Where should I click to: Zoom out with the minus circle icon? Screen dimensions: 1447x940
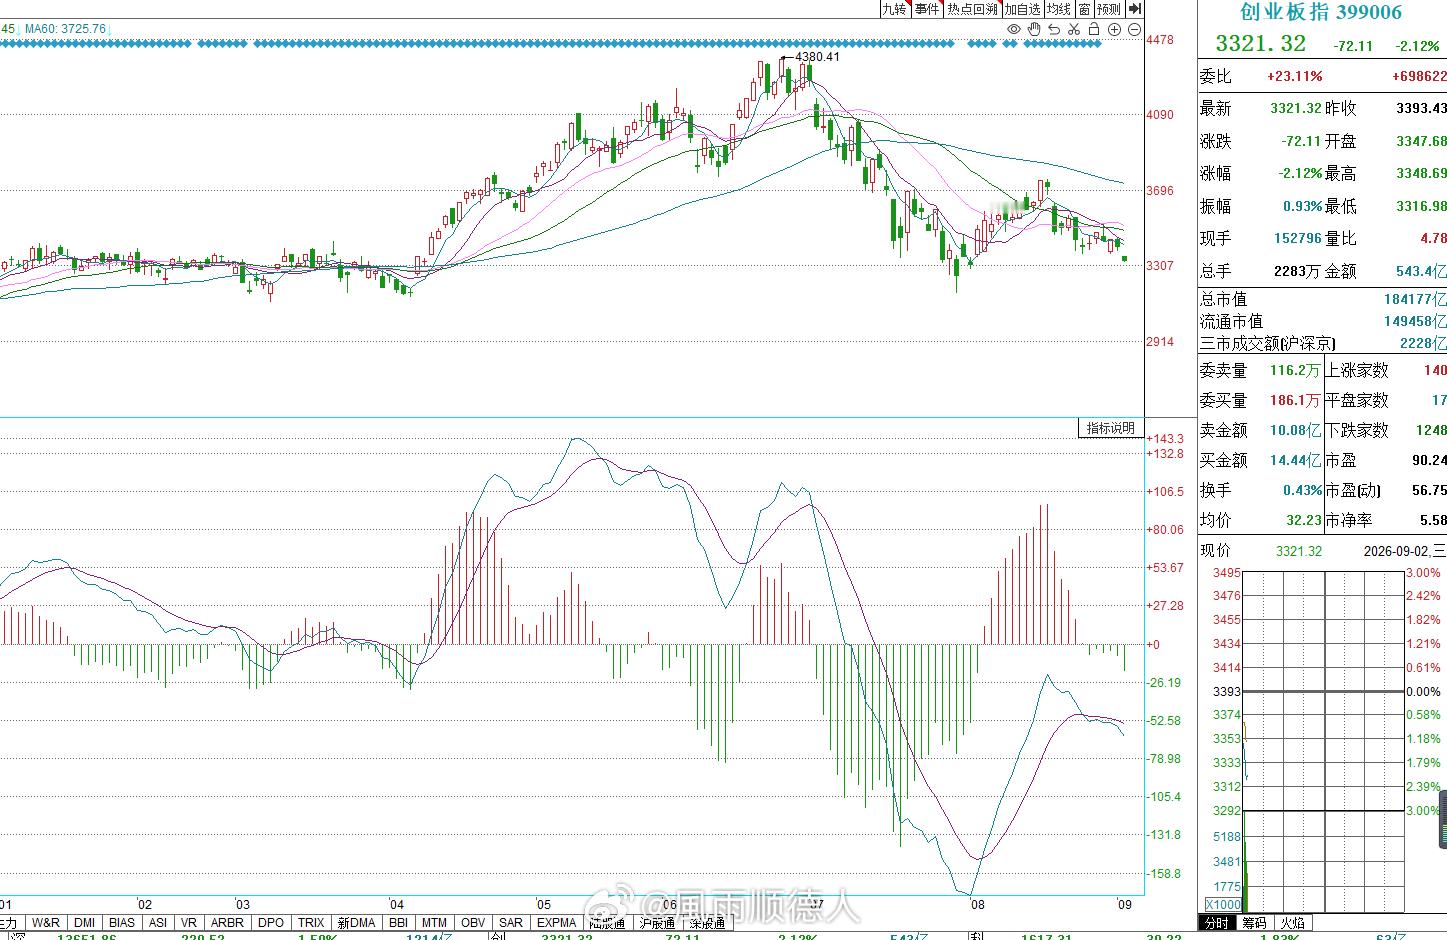pos(1134,30)
